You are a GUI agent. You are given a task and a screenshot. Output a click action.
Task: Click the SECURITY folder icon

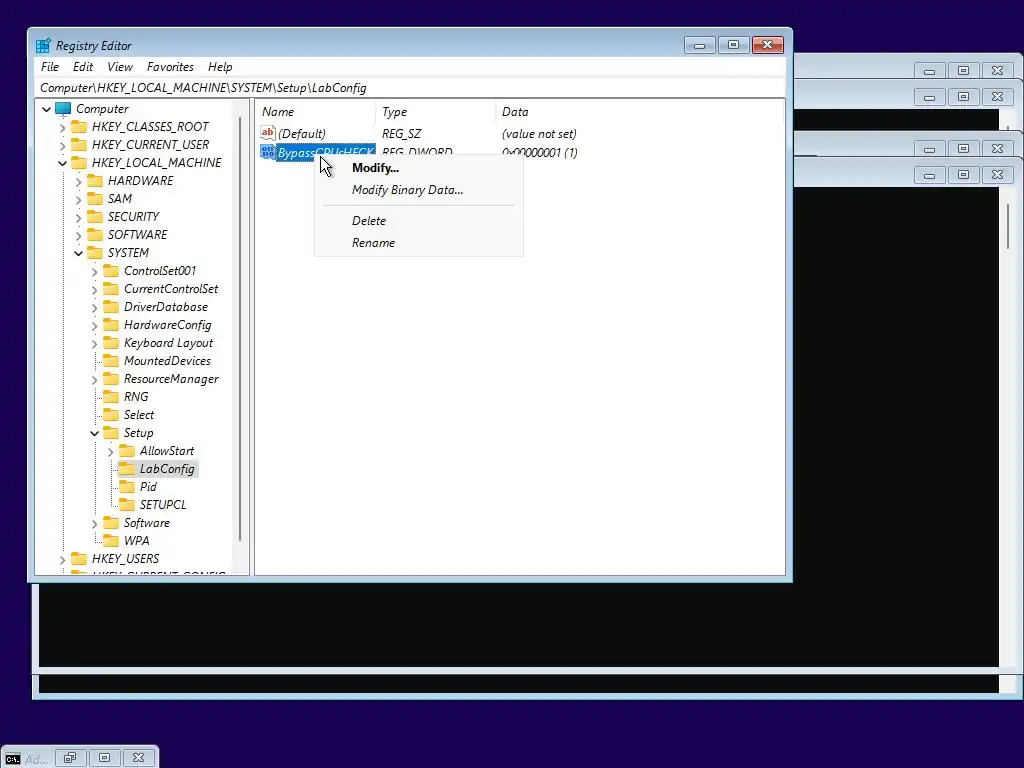tap(95, 217)
